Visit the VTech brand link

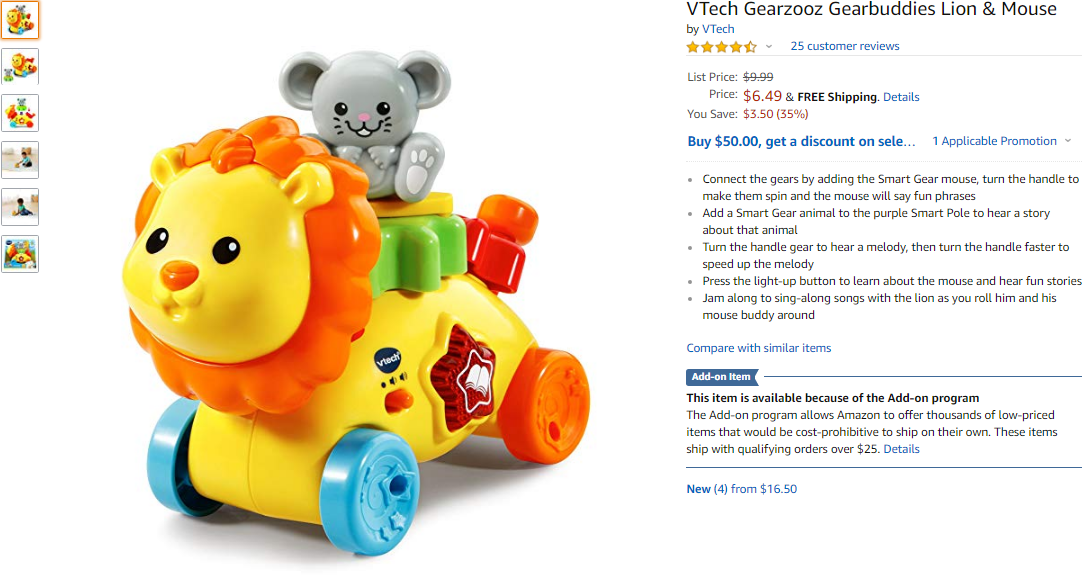(x=718, y=29)
